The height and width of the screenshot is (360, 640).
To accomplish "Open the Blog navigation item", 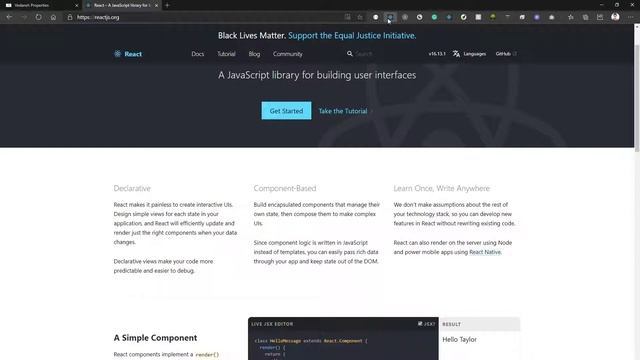I will point(254,54).
